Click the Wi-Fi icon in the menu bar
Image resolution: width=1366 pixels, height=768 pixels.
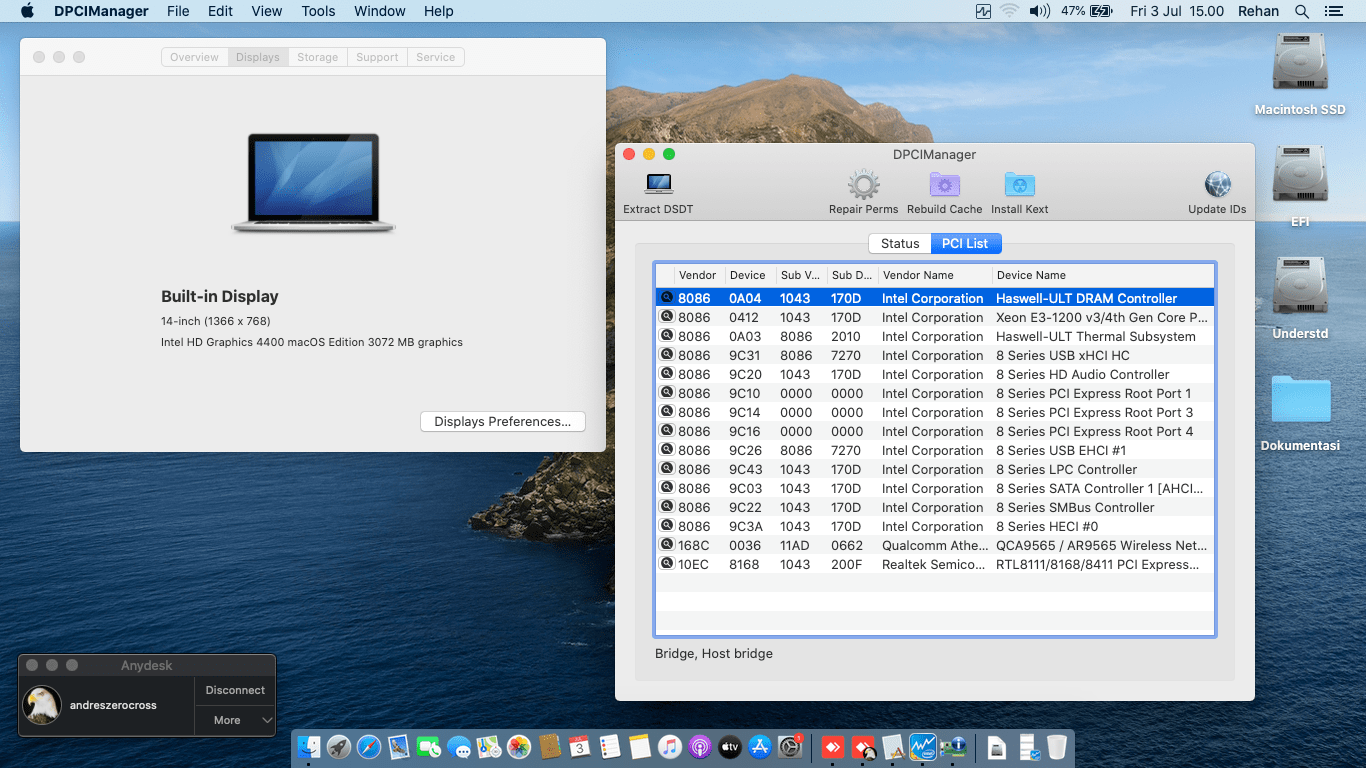click(x=1009, y=11)
